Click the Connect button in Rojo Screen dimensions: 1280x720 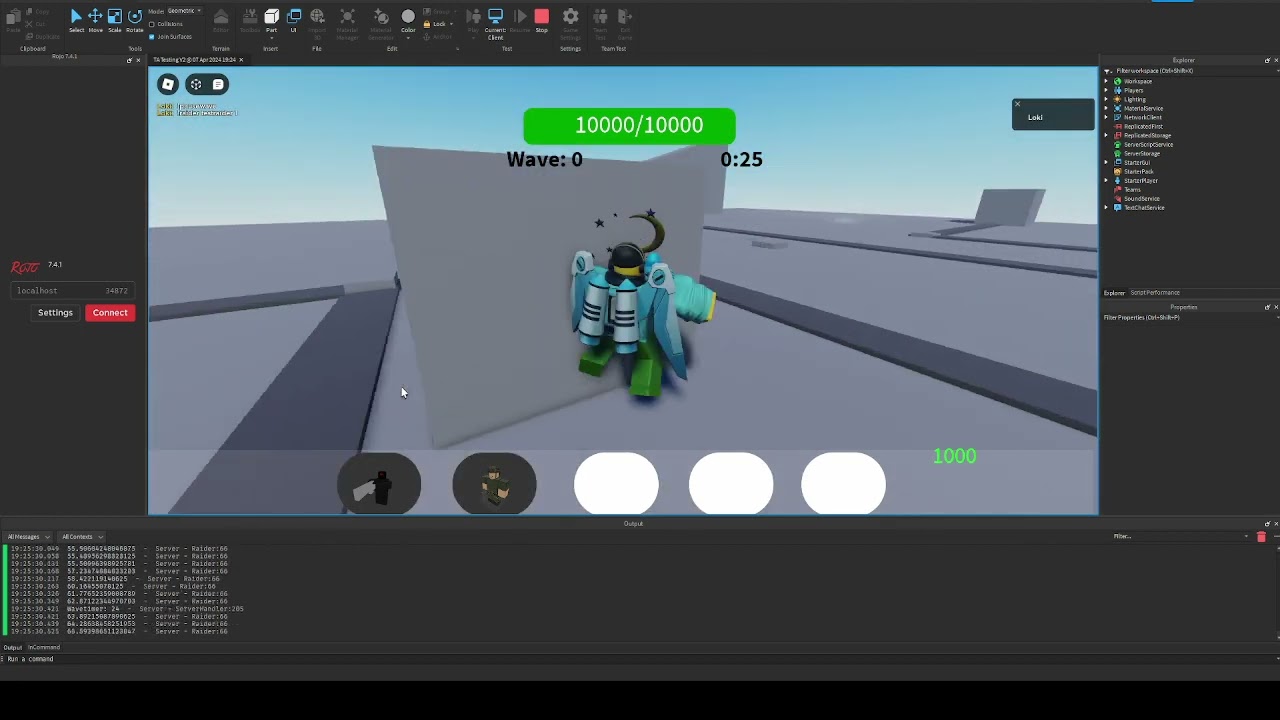[x=110, y=312]
